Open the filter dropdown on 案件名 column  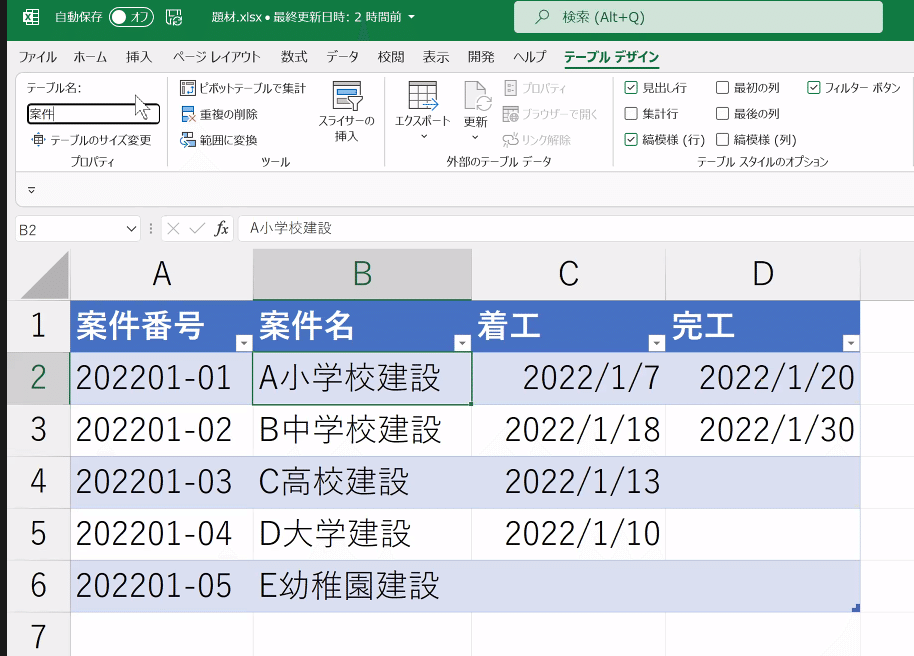click(x=461, y=343)
